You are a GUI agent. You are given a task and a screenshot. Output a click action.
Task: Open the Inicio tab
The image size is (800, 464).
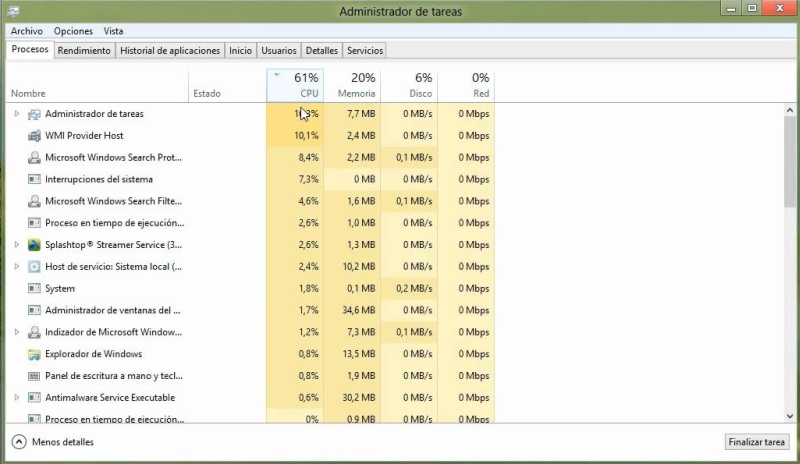point(240,51)
